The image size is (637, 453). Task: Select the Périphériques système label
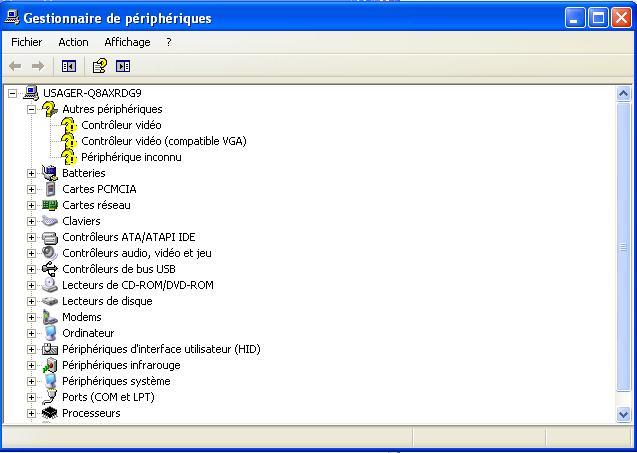coord(116,381)
